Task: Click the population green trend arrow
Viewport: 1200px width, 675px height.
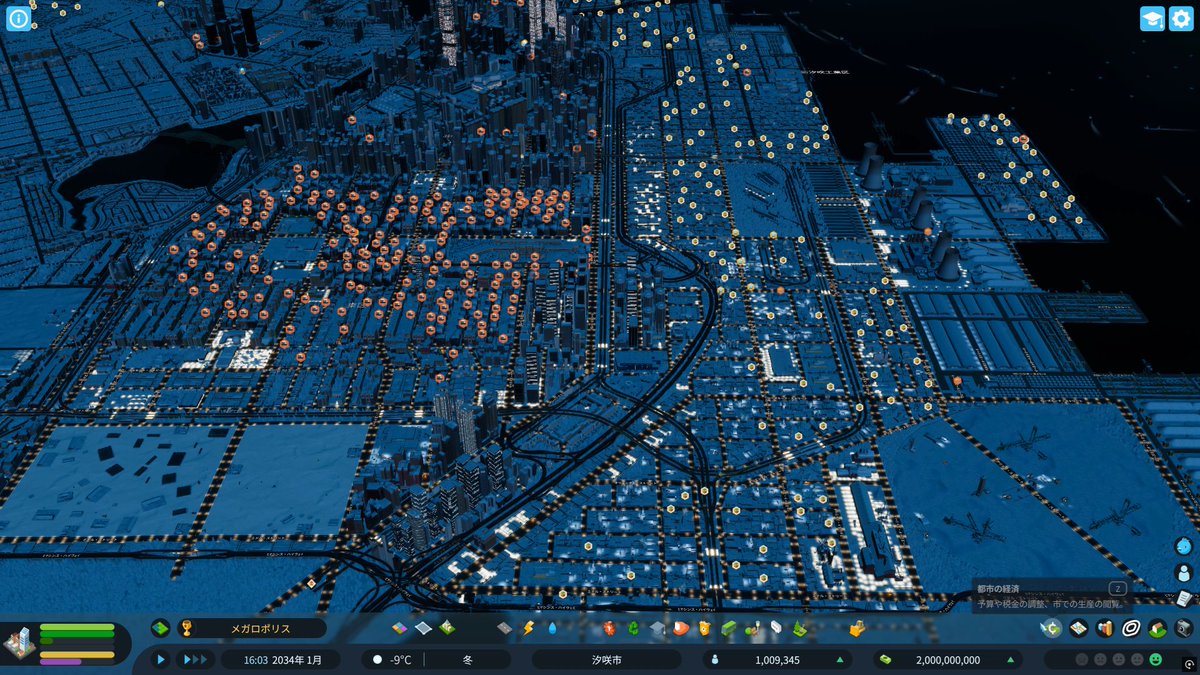Action: tap(838, 660)
